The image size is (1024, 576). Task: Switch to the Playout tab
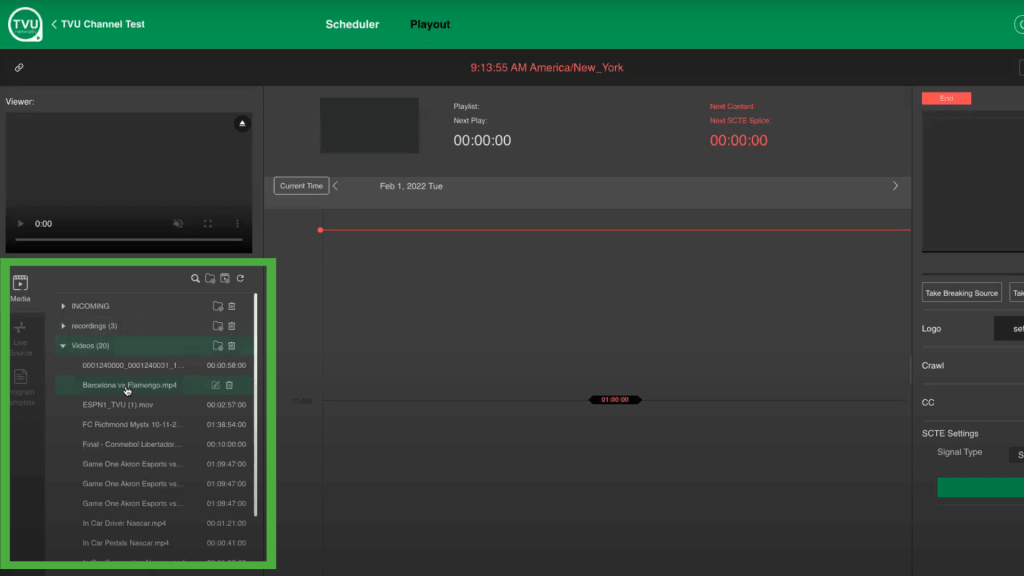[x=430, y=24]
